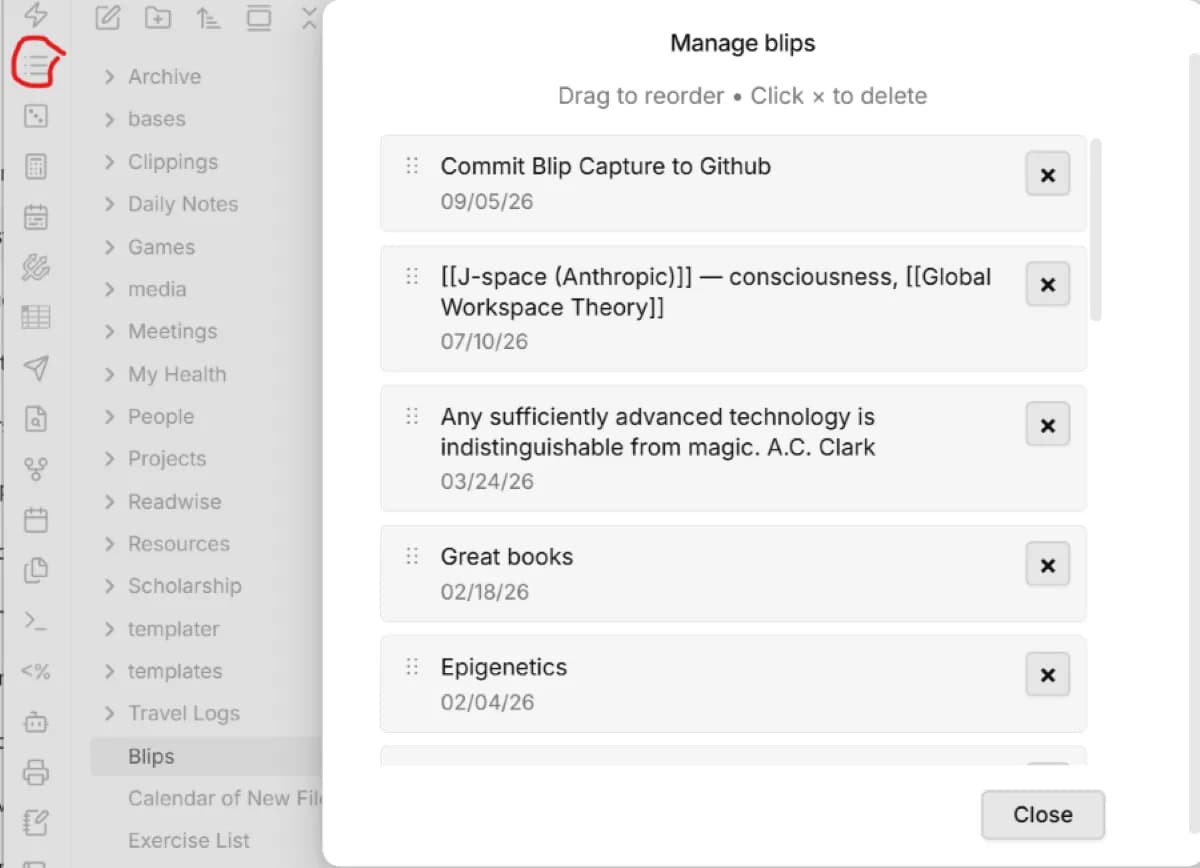This screenshot has width=1200, height=868.
Task: Open the terminal command prompt icon in the ribbon
Action: coord(36,621)
